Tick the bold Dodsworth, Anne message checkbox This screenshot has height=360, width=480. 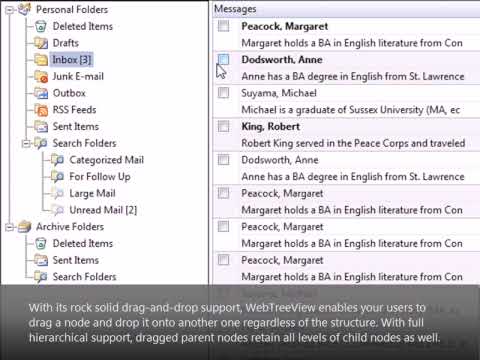coord(223,59)
